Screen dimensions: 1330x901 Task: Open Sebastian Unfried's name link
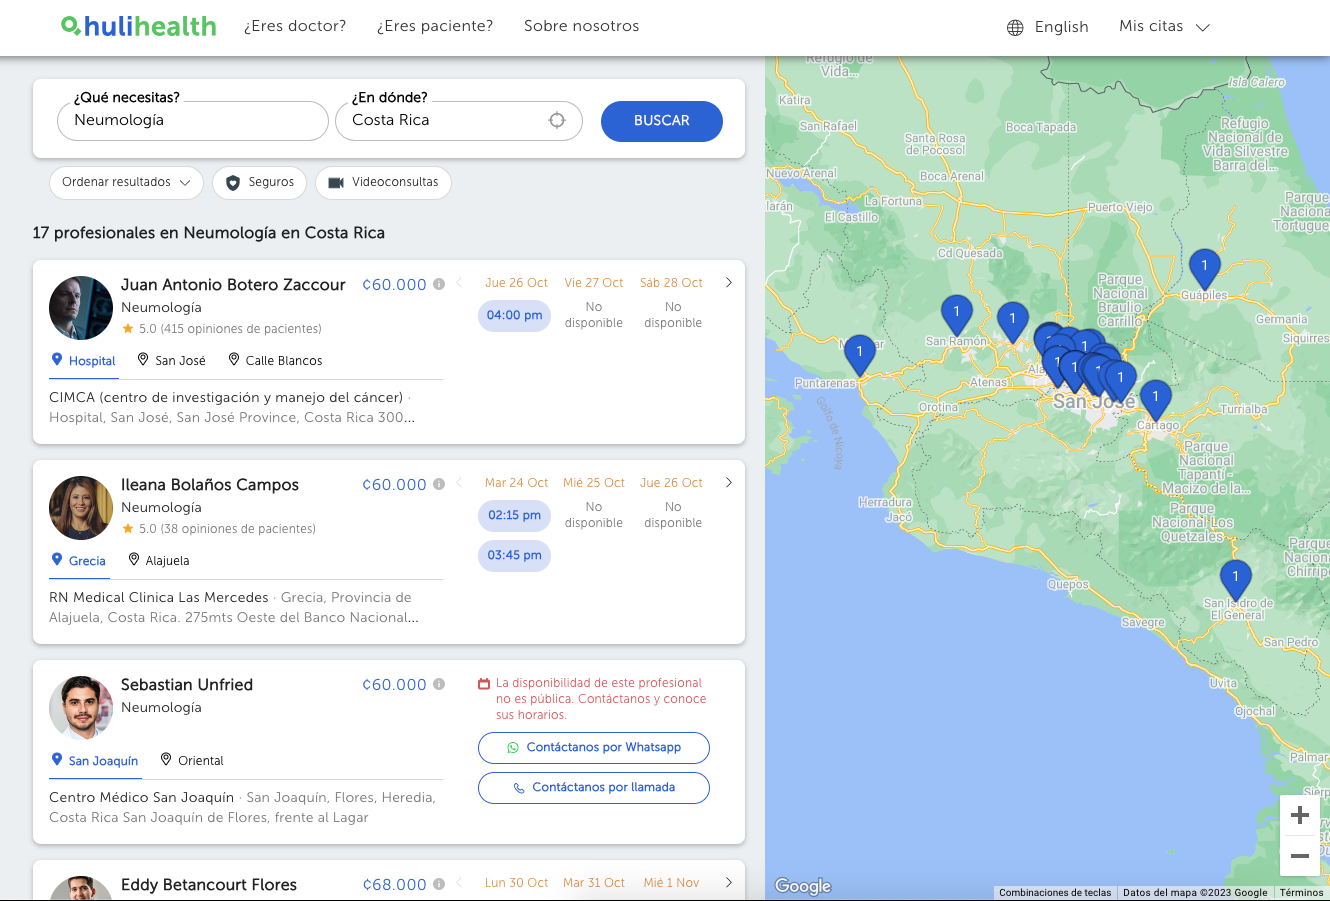click(x=187, y=685)
